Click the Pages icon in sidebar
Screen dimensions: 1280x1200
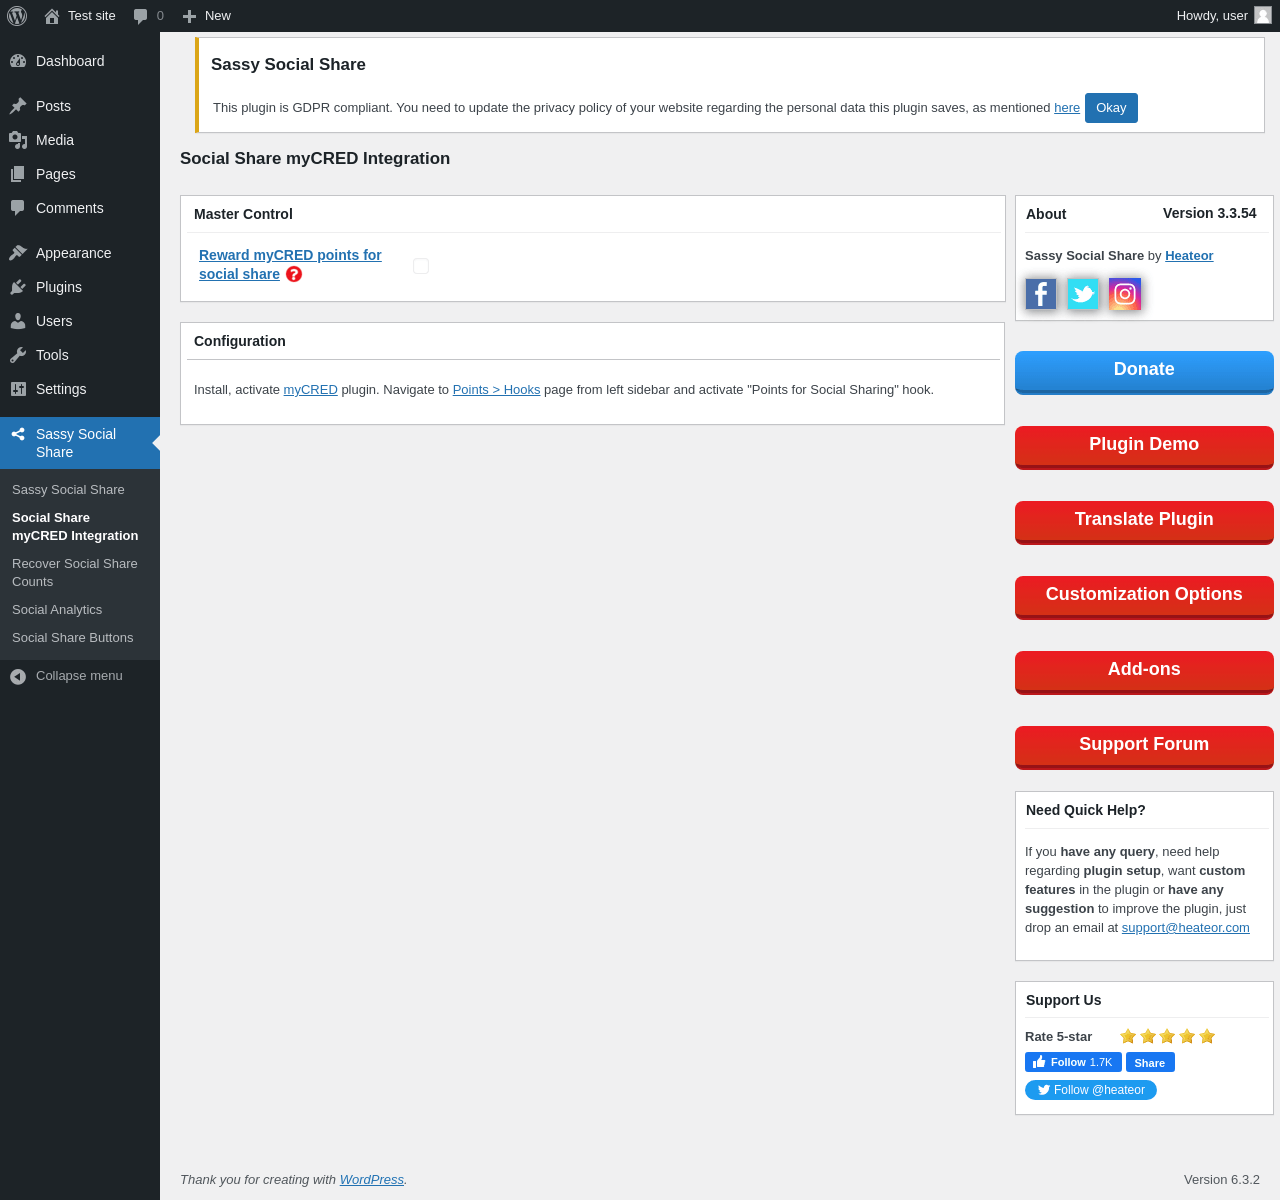click(18, 174)
